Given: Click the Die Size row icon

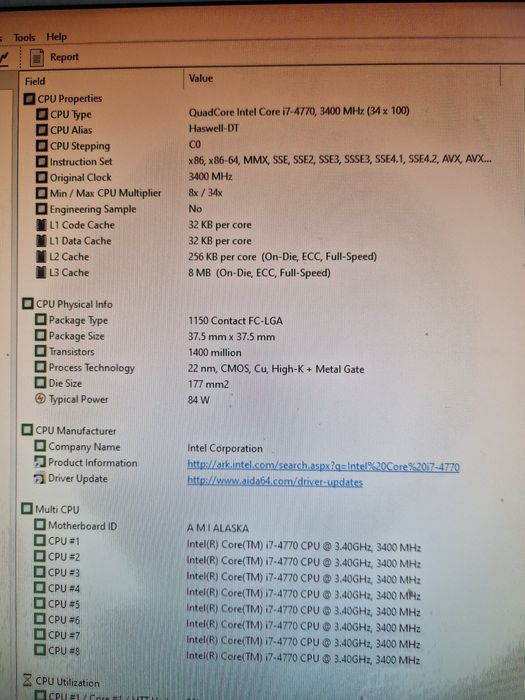Looking at the screenshot, I should [x=40, y=383].
